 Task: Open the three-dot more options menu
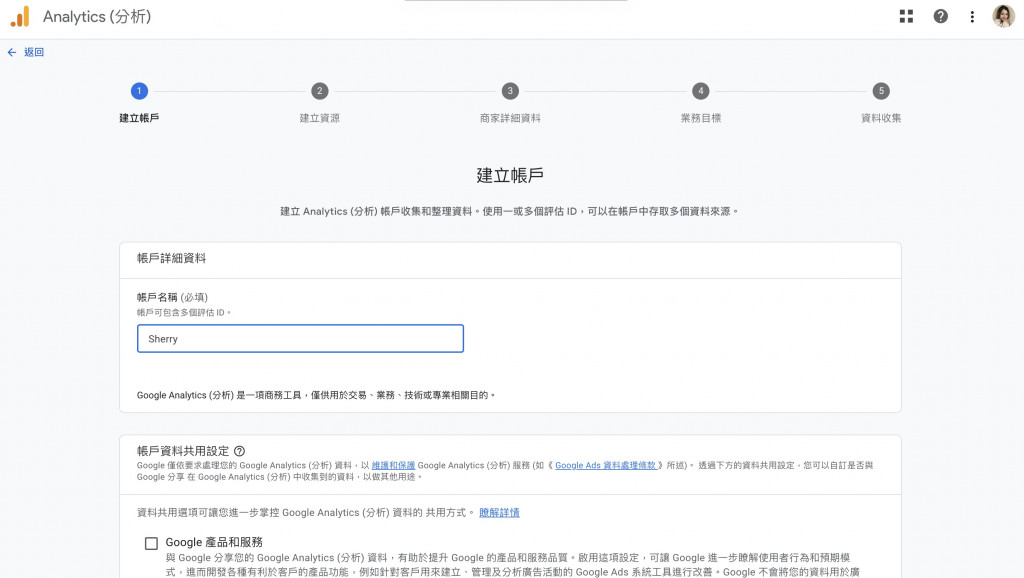pyautogui.click(x=972, y=16)
